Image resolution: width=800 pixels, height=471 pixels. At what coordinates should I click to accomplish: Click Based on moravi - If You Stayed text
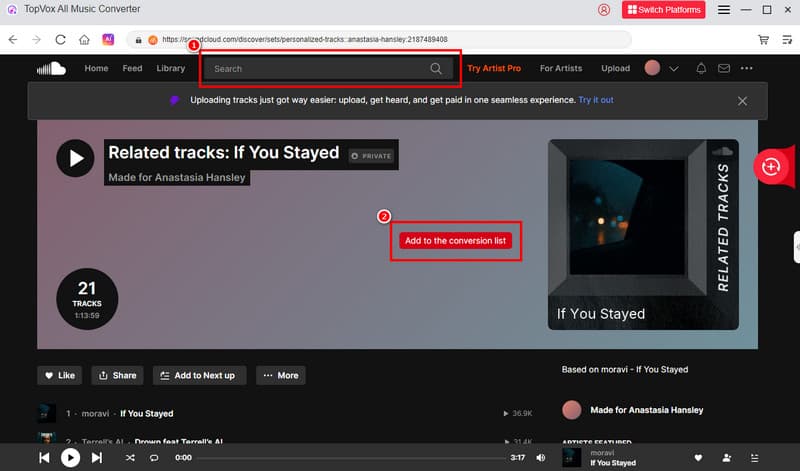[624, 369]
